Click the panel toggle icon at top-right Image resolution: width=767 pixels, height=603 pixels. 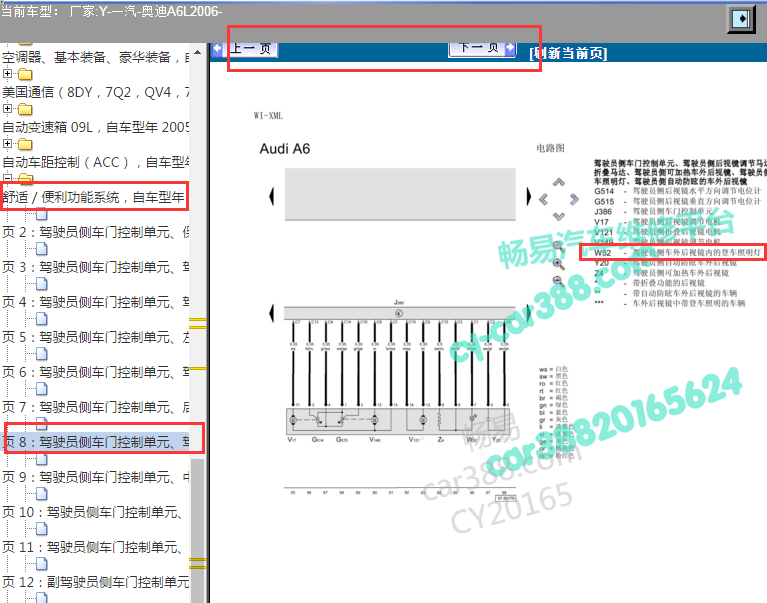742,19
